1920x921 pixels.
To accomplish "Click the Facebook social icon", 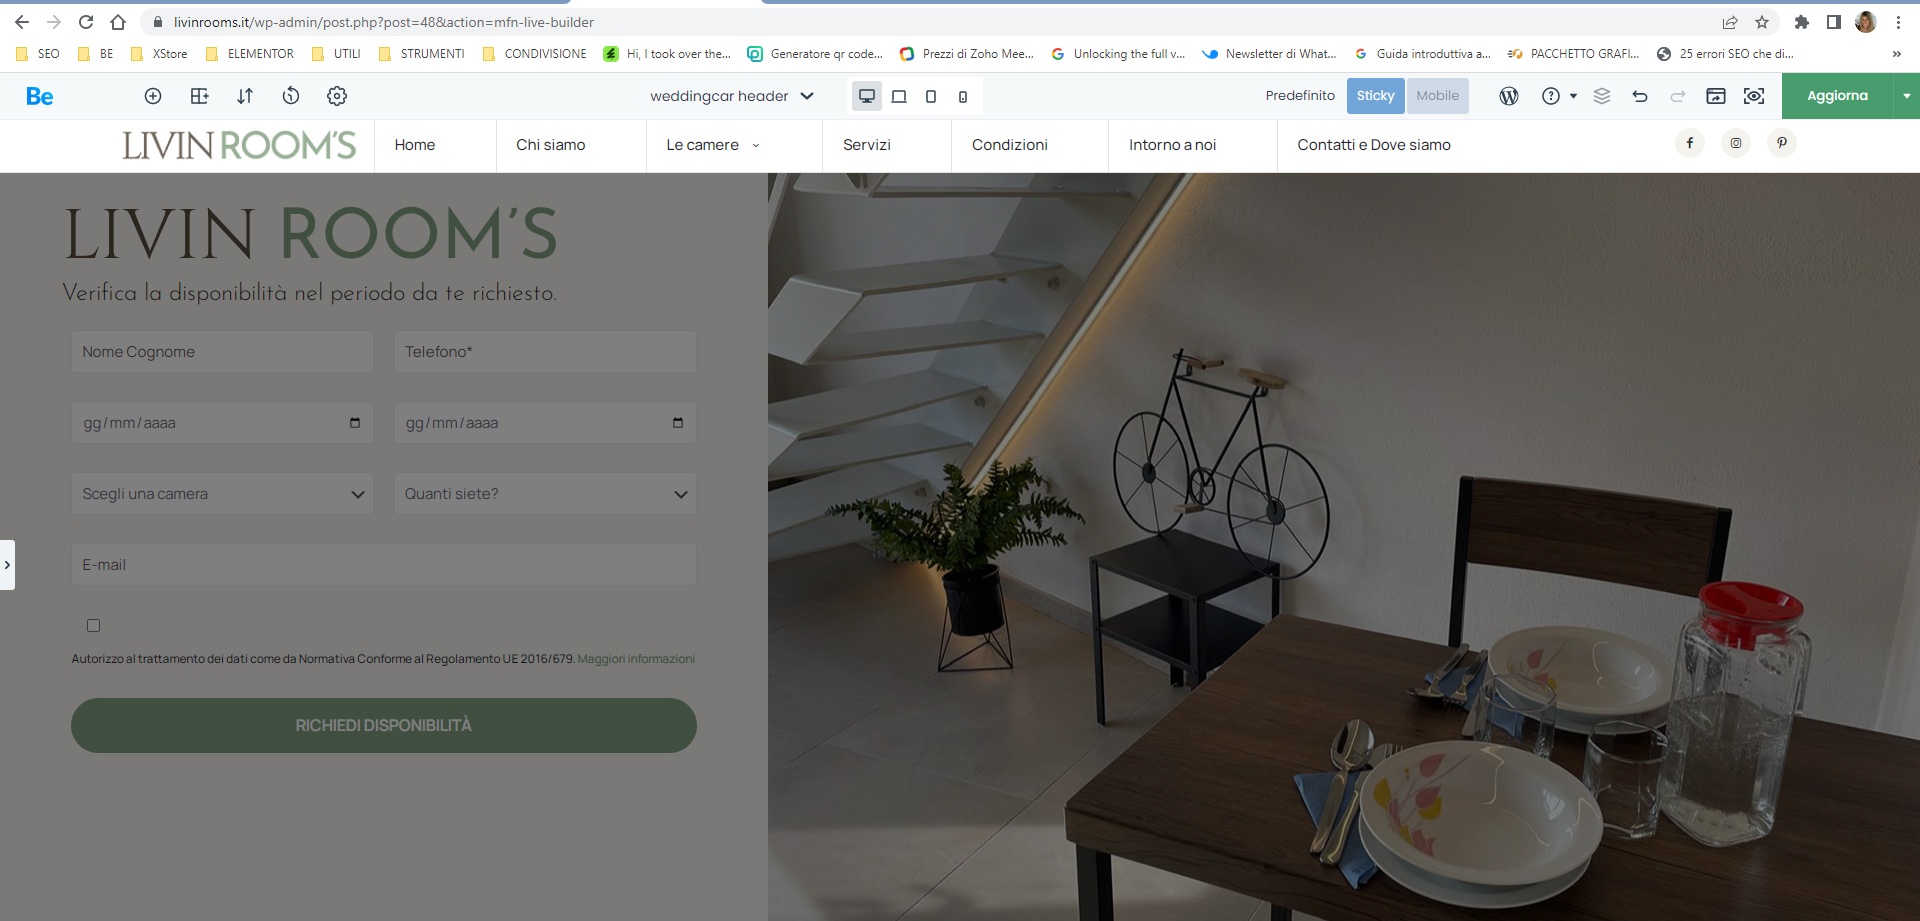I will 1690,143.
